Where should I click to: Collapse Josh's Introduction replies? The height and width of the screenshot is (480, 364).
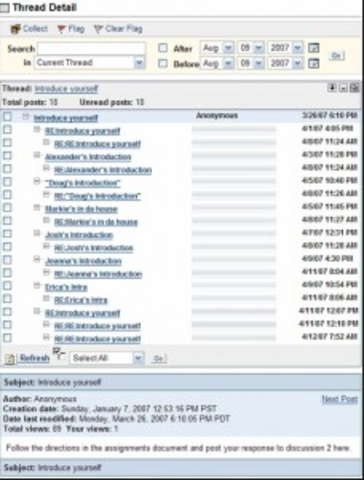click(x=37, y=233)
